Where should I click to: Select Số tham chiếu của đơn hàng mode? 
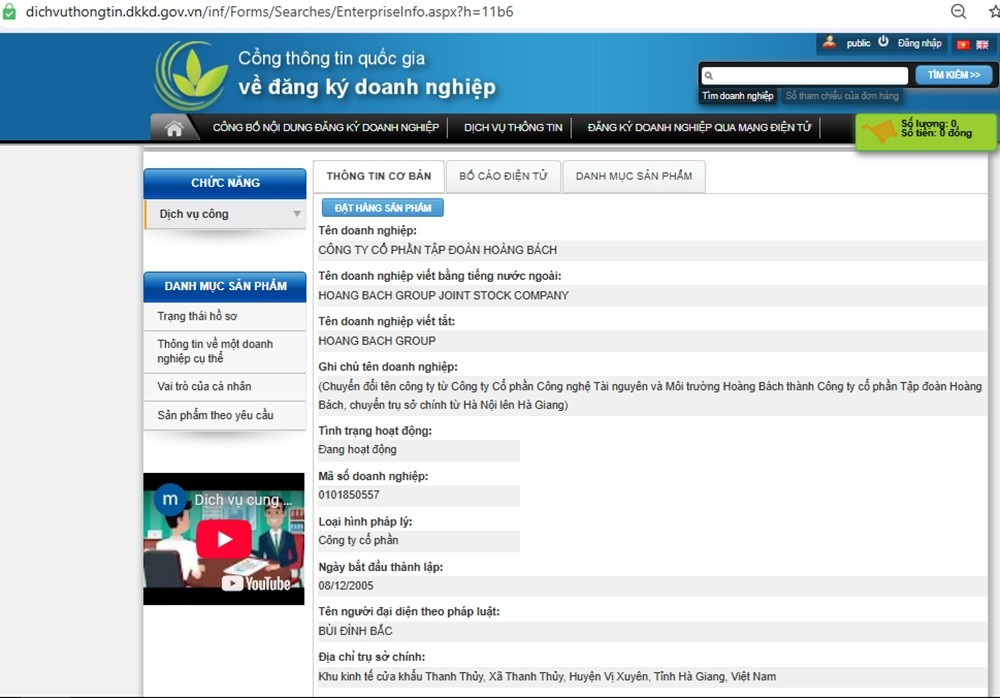842,96
